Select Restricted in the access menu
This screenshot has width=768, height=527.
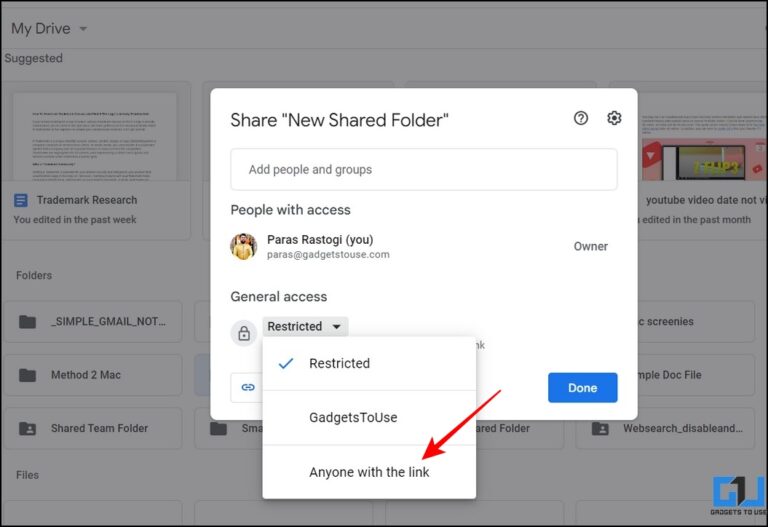point(369,363)
